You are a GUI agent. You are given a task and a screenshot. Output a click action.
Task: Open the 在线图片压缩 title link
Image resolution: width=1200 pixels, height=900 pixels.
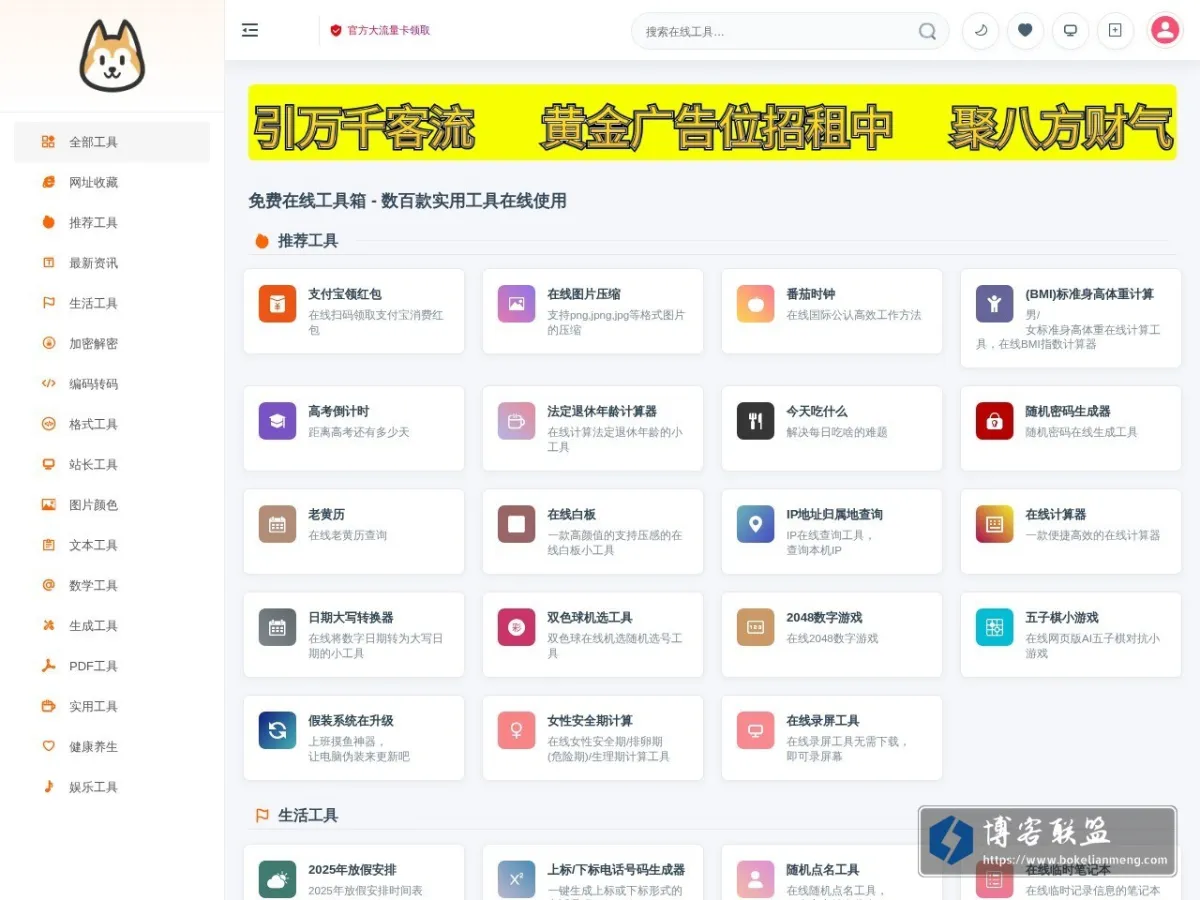(584, 294)
